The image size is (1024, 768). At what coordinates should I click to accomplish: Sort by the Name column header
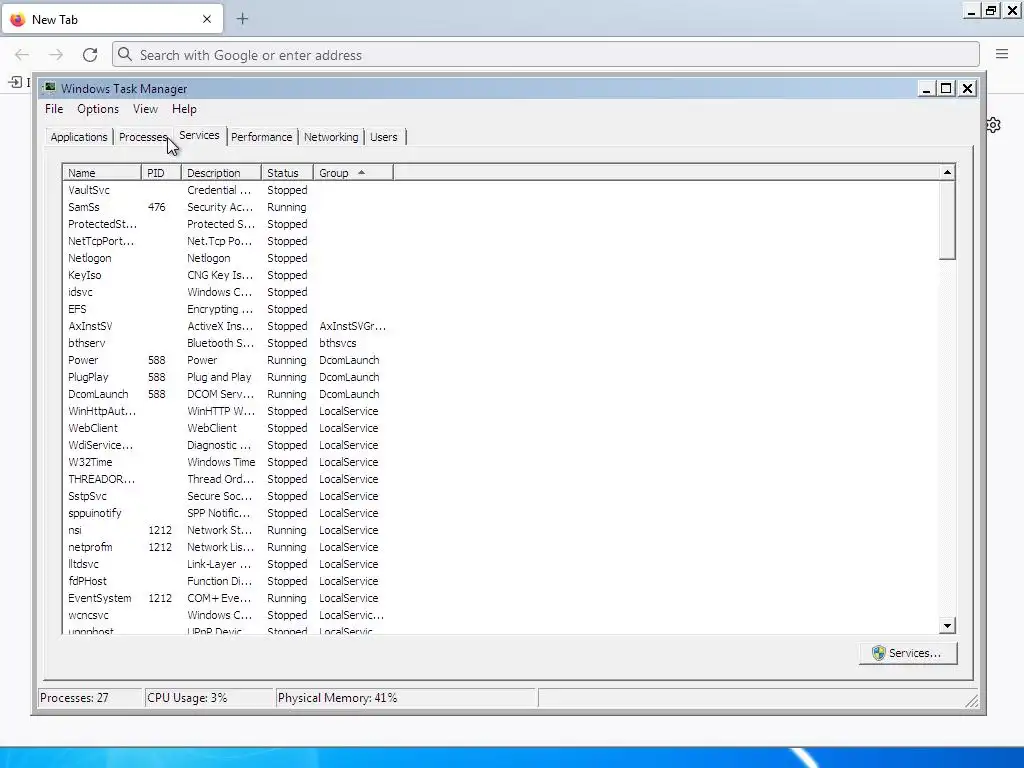coord(103,173)
